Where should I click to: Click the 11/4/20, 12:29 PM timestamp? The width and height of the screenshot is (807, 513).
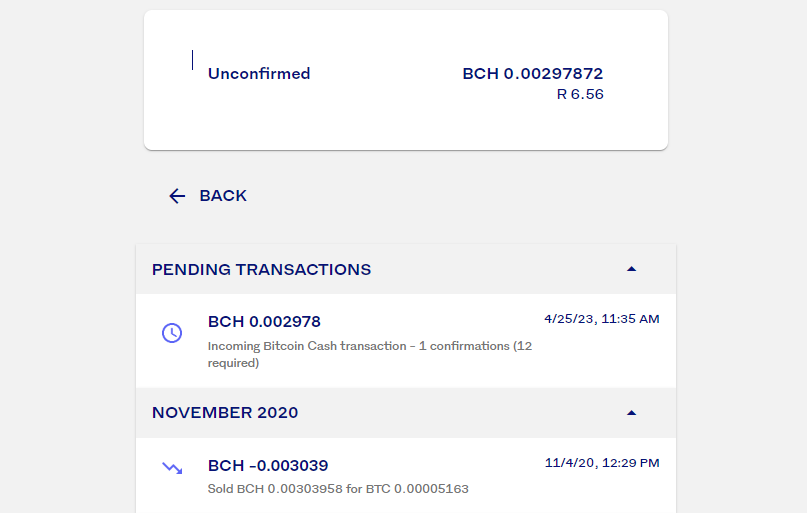(602, 463)
